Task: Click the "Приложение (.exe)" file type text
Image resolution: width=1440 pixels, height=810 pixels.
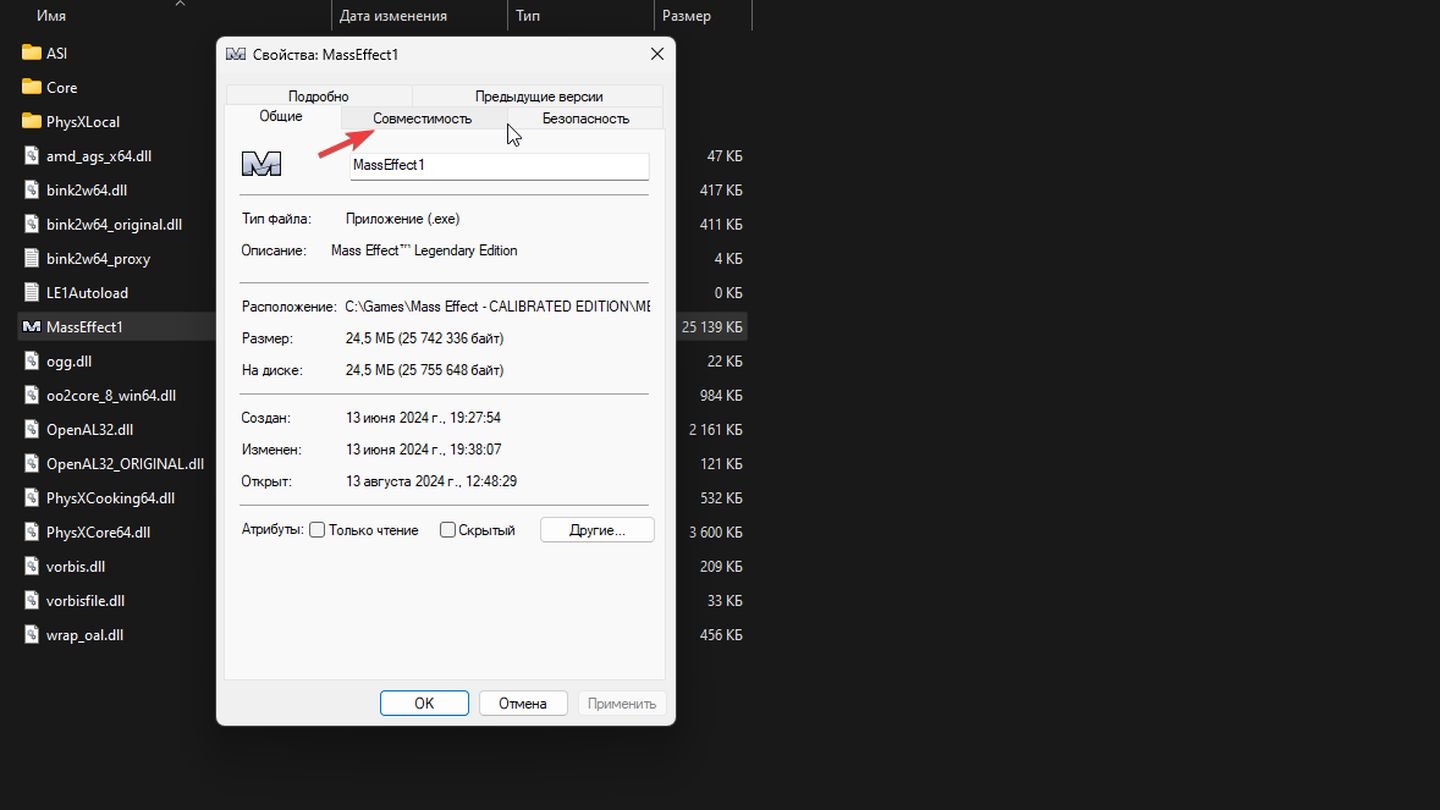Action: click(403, 218)
